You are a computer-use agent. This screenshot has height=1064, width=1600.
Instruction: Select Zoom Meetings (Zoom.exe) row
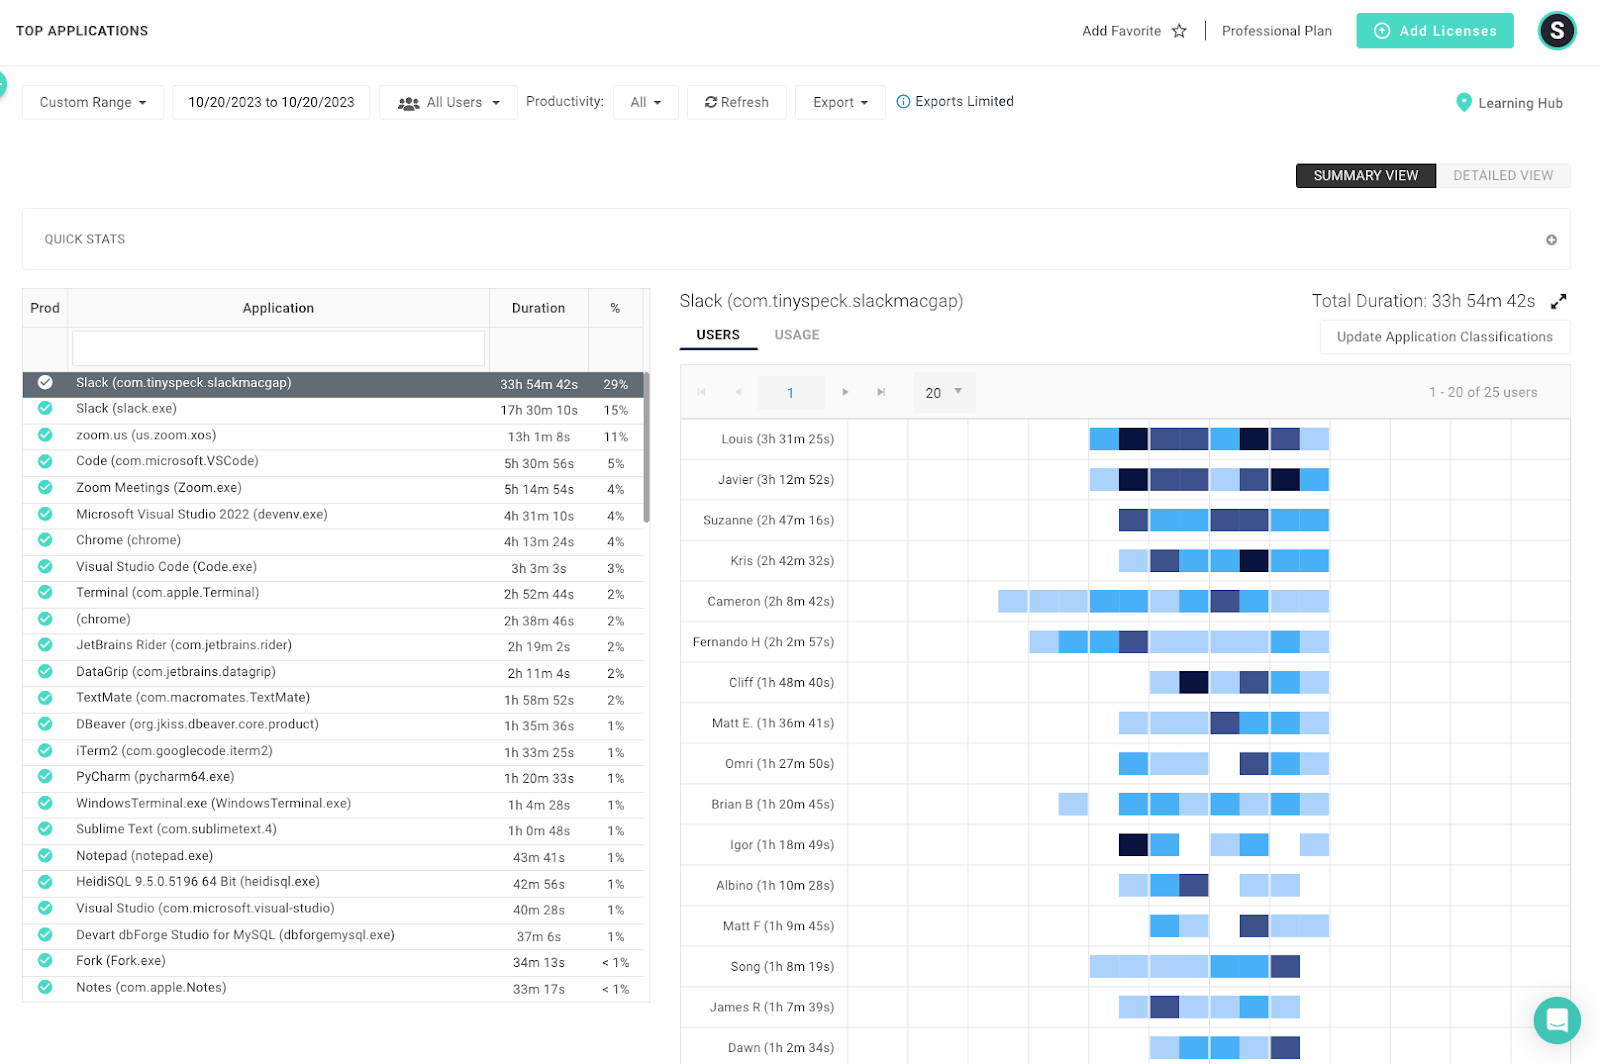click(334, 488)
